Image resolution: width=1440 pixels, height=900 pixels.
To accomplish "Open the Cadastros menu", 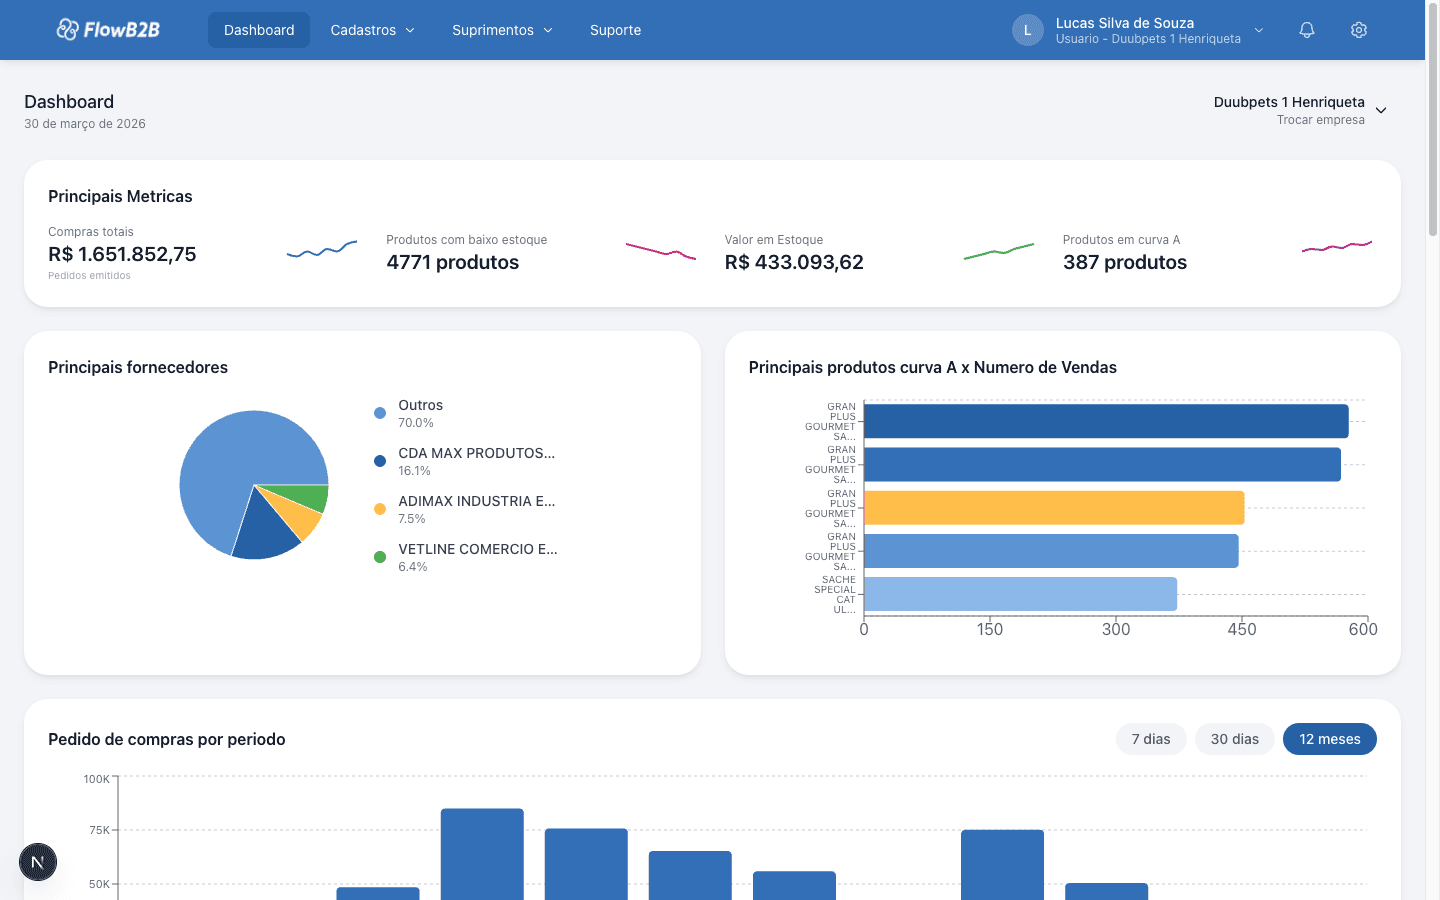I will point(372,30).
